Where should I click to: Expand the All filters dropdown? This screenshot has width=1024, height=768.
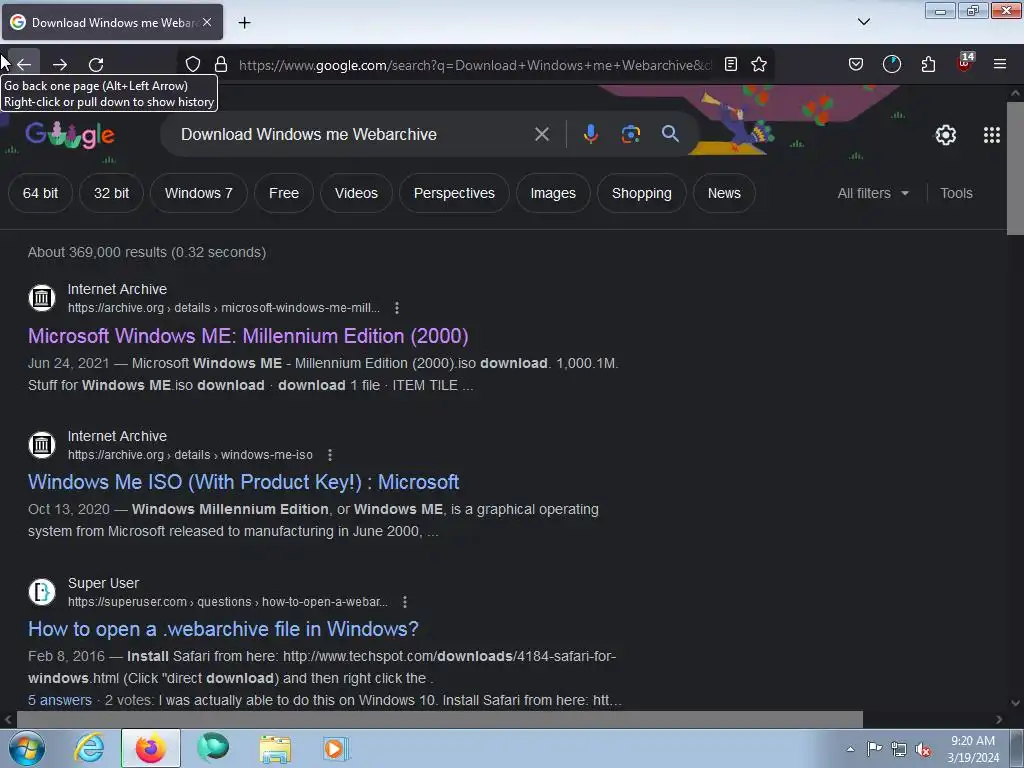(873, 193)
